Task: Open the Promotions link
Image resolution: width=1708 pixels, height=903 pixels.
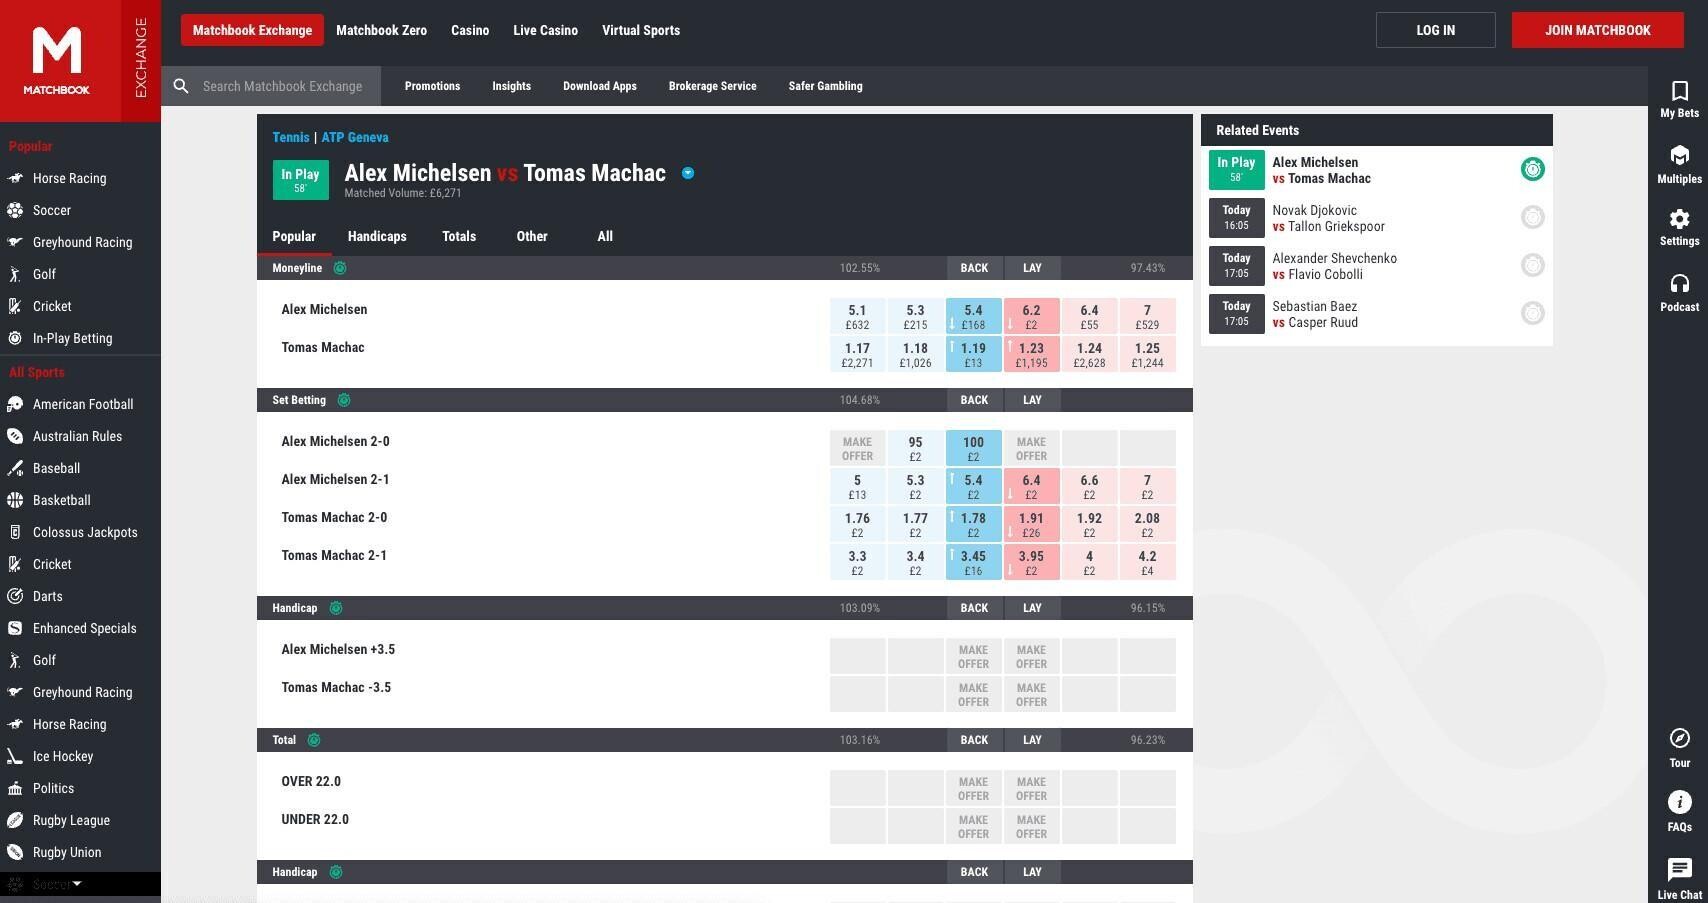Action: click(432, 86)
